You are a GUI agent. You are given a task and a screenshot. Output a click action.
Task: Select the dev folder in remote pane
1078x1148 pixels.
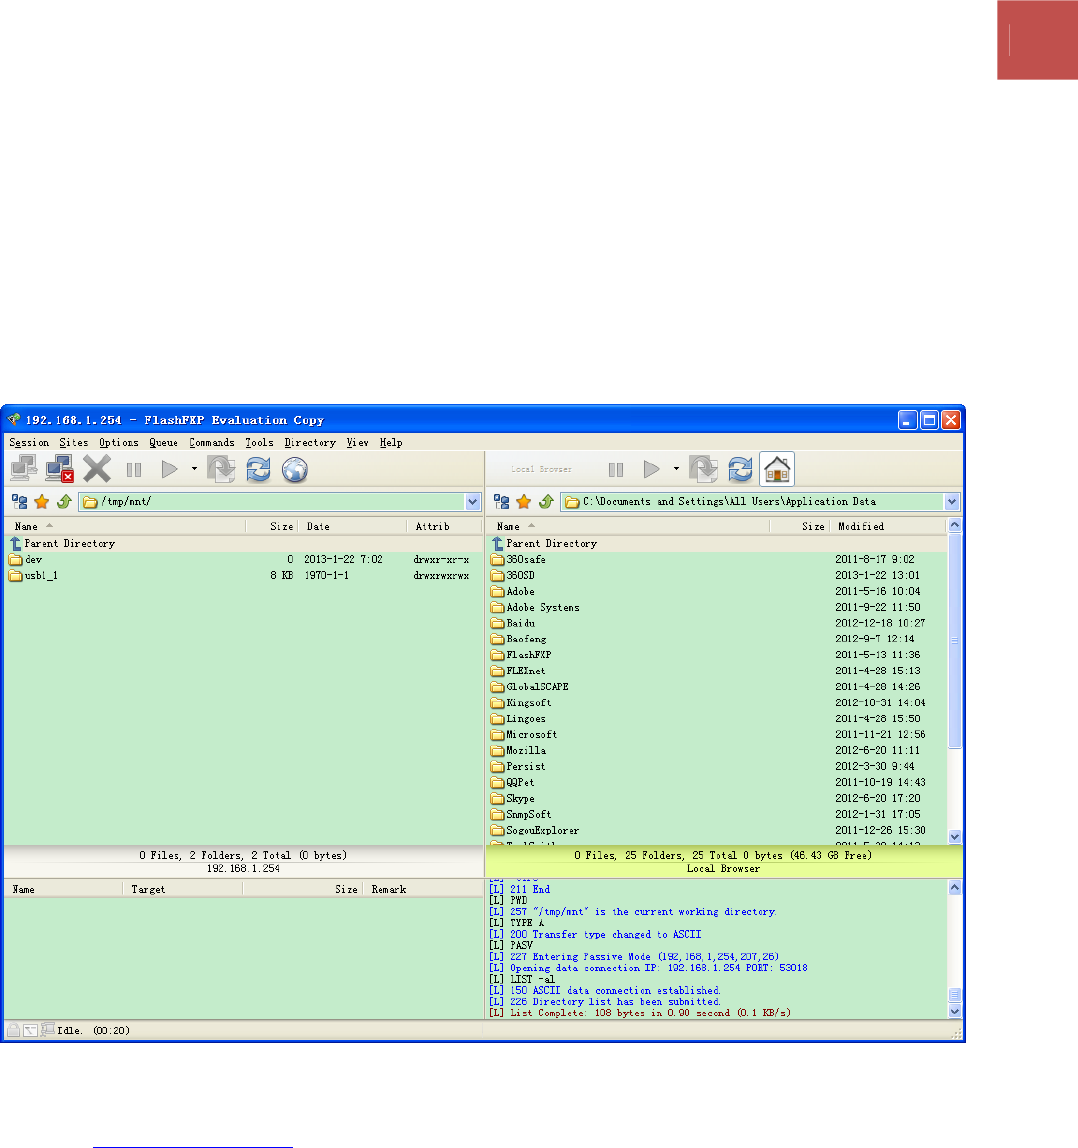[x=243, y=559]
